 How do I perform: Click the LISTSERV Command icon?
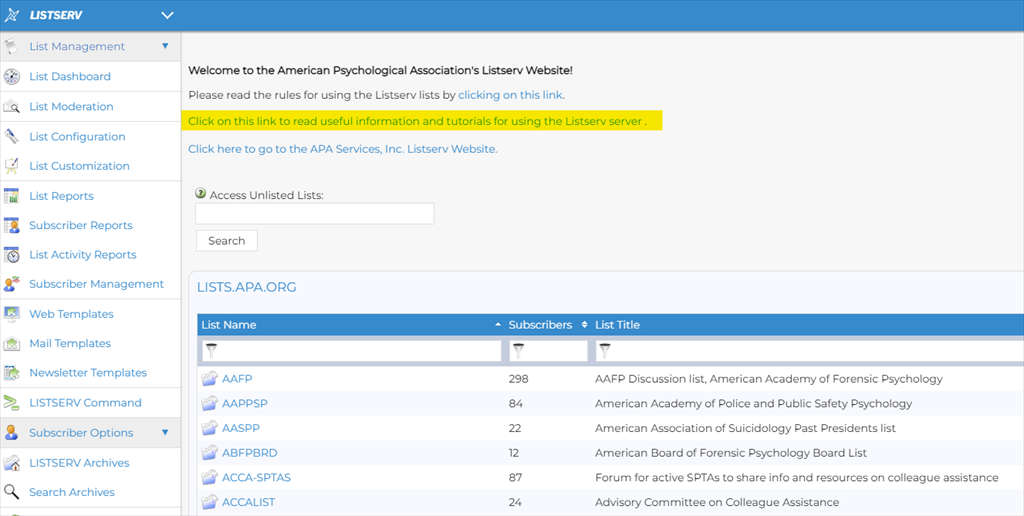pos(11,403)
